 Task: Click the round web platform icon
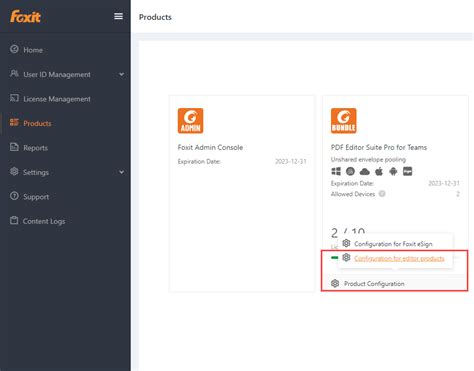350,171
